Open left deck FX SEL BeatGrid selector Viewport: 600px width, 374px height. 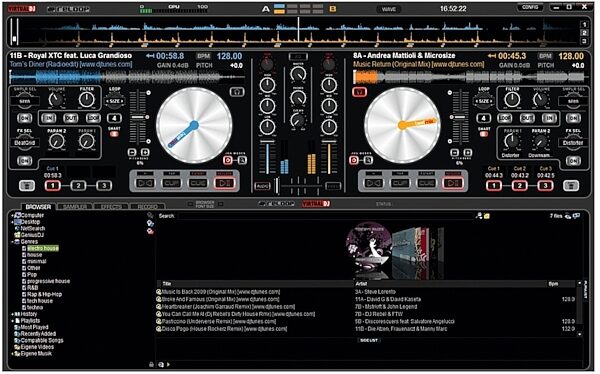click(24, 143)
